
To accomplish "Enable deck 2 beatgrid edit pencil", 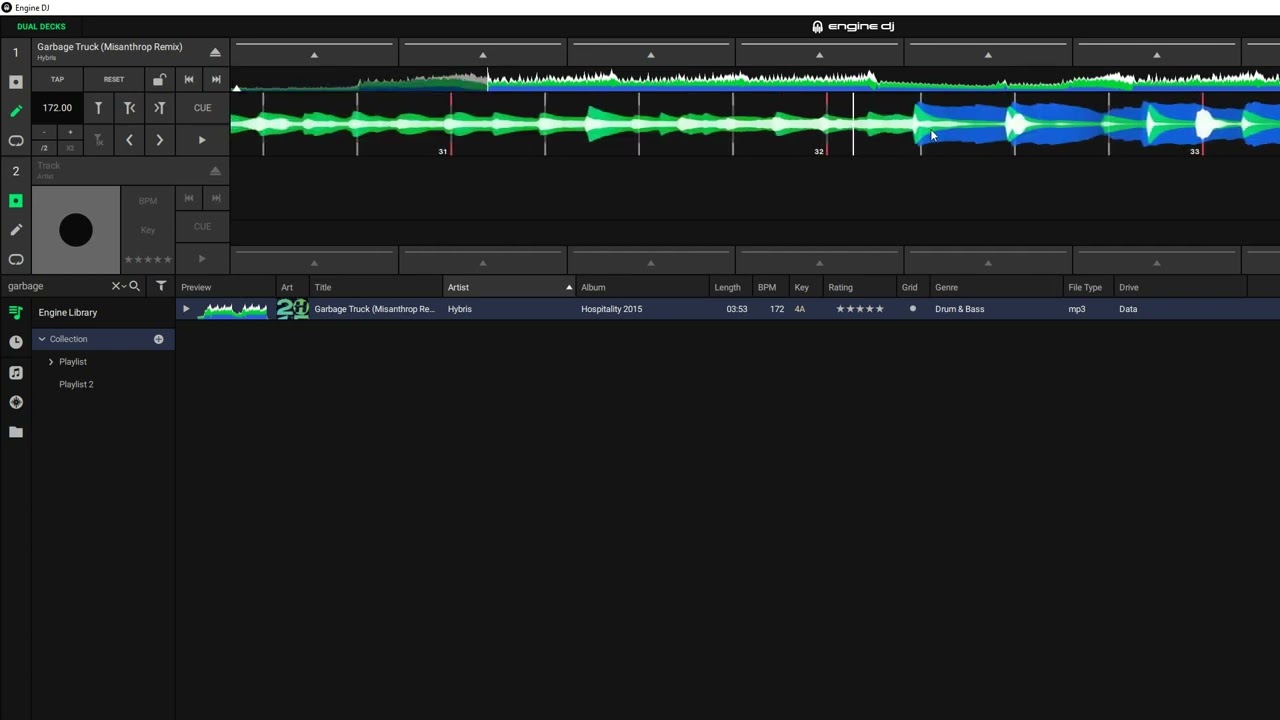I will (15, 230).
